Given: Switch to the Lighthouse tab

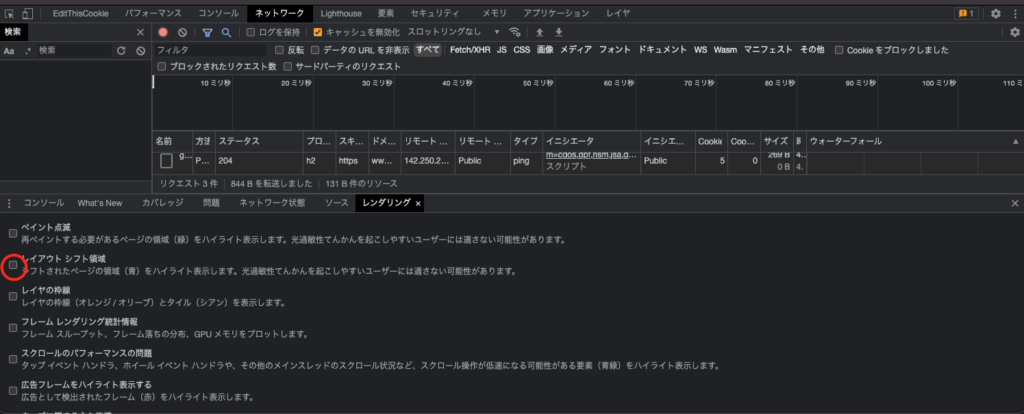Looking at the screenshot, I should pyautogui.click(x=342, y=14).
